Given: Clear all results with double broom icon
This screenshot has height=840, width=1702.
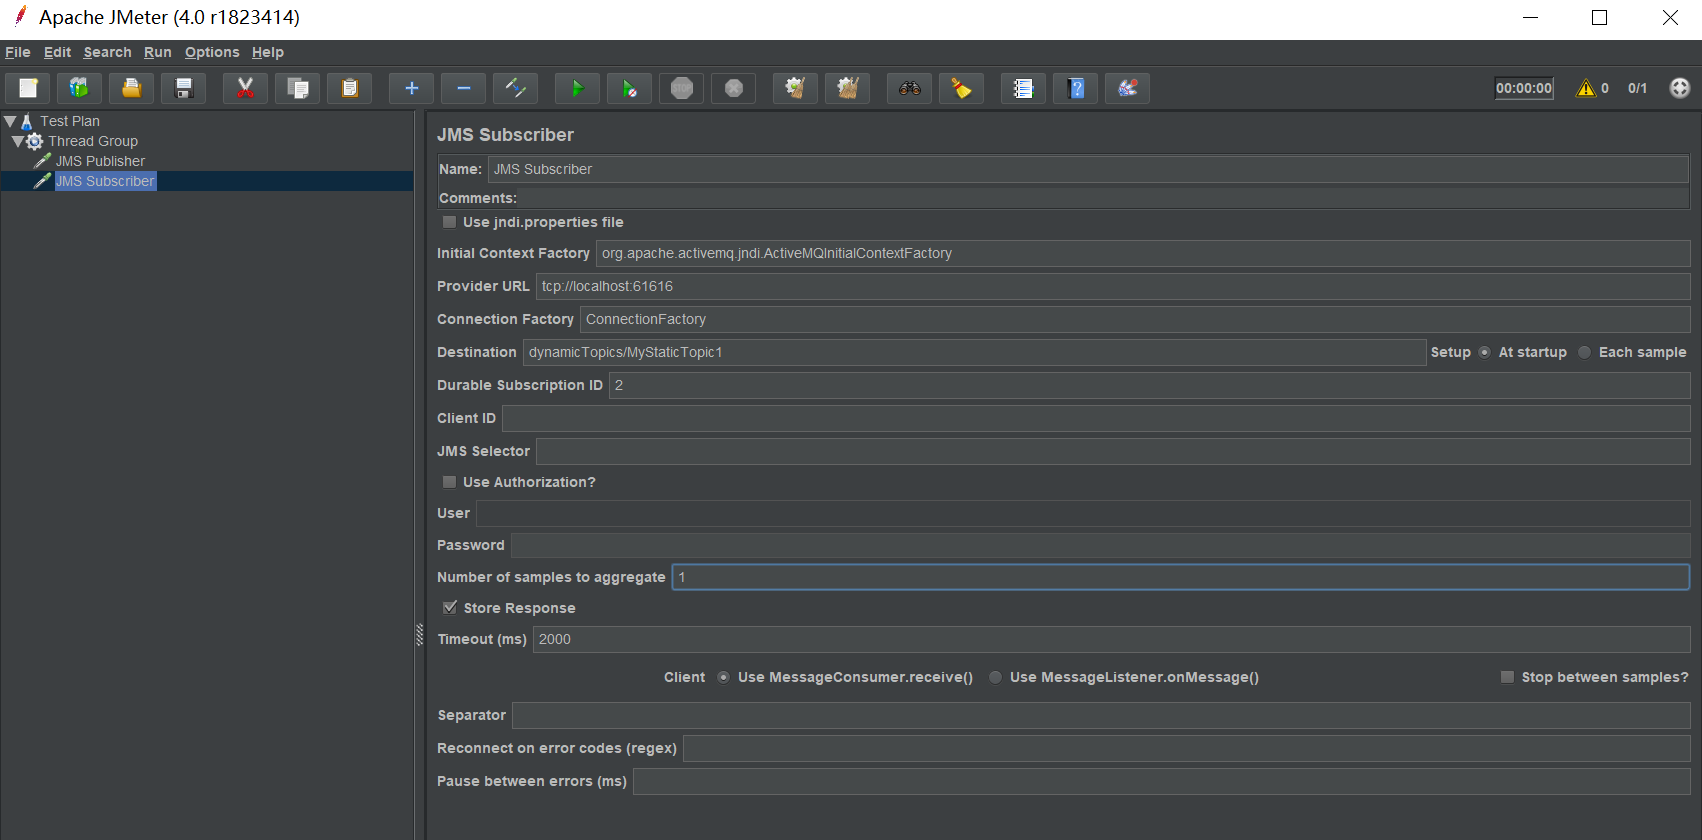Looking at the screenshot, I should tap(847, 88).
